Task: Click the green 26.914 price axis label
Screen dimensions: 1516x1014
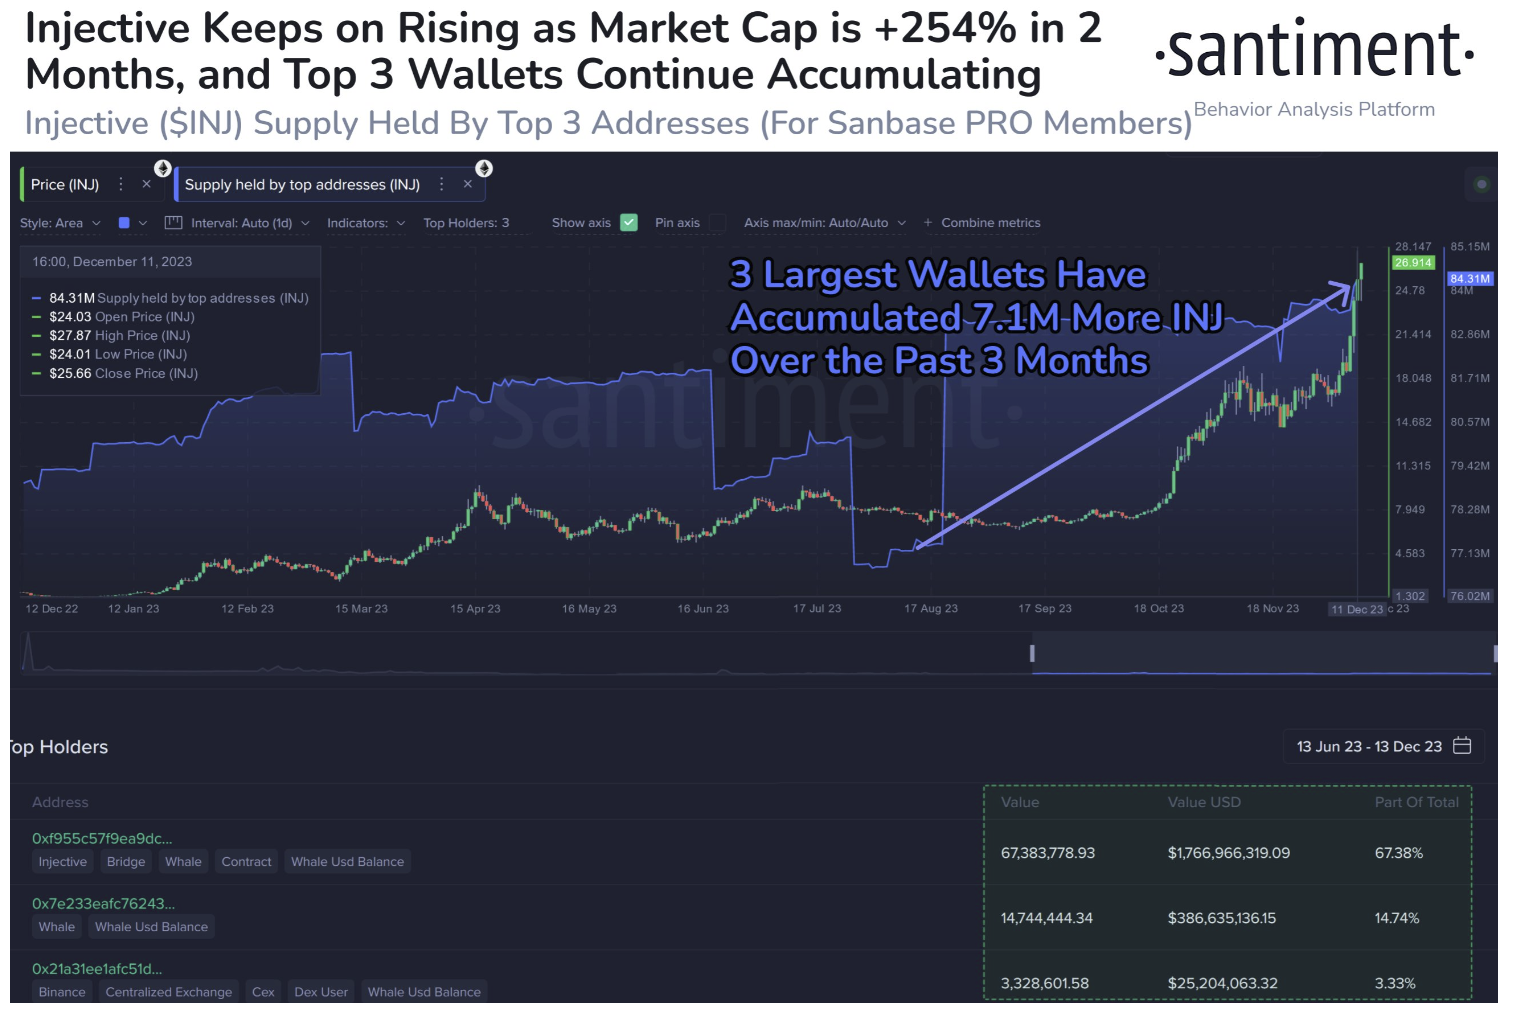Action: [x=1414, y=263]
